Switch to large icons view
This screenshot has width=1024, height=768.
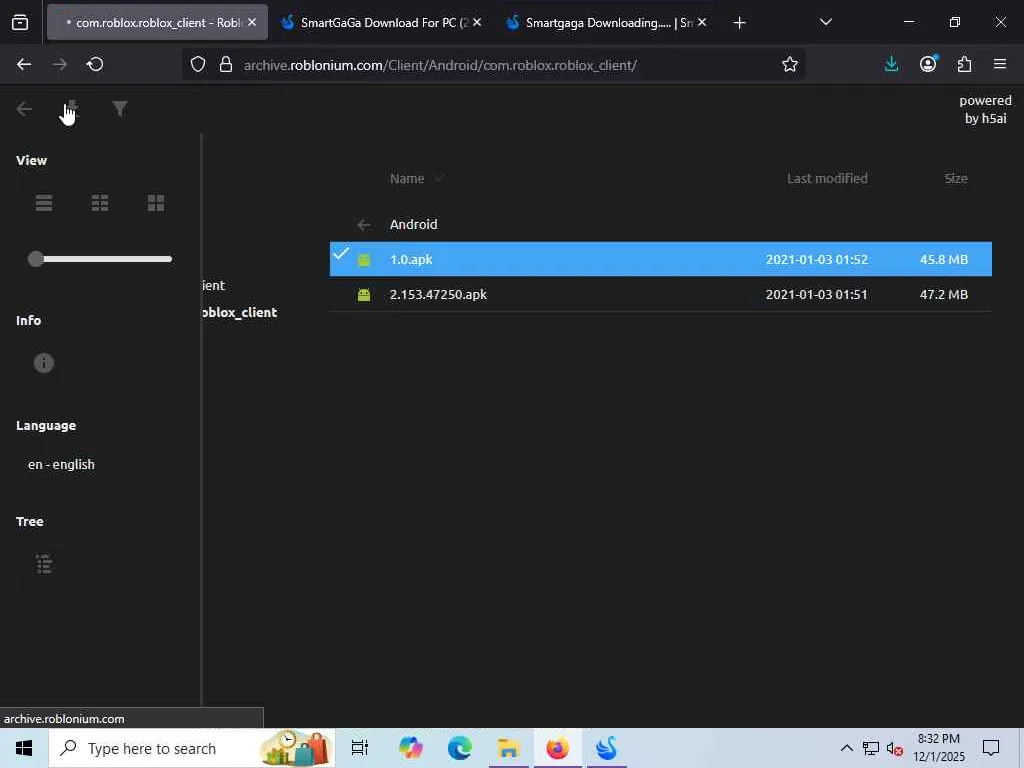(x=156, y=203)
